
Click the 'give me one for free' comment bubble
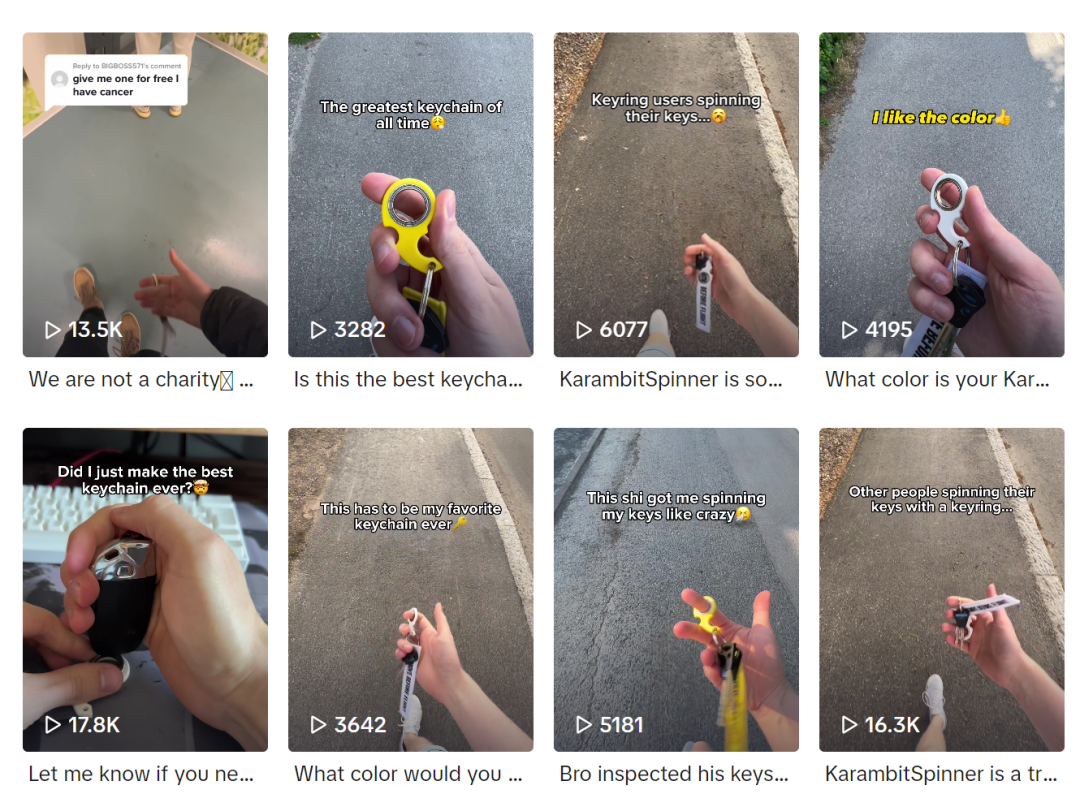click(x=116, y=80)
